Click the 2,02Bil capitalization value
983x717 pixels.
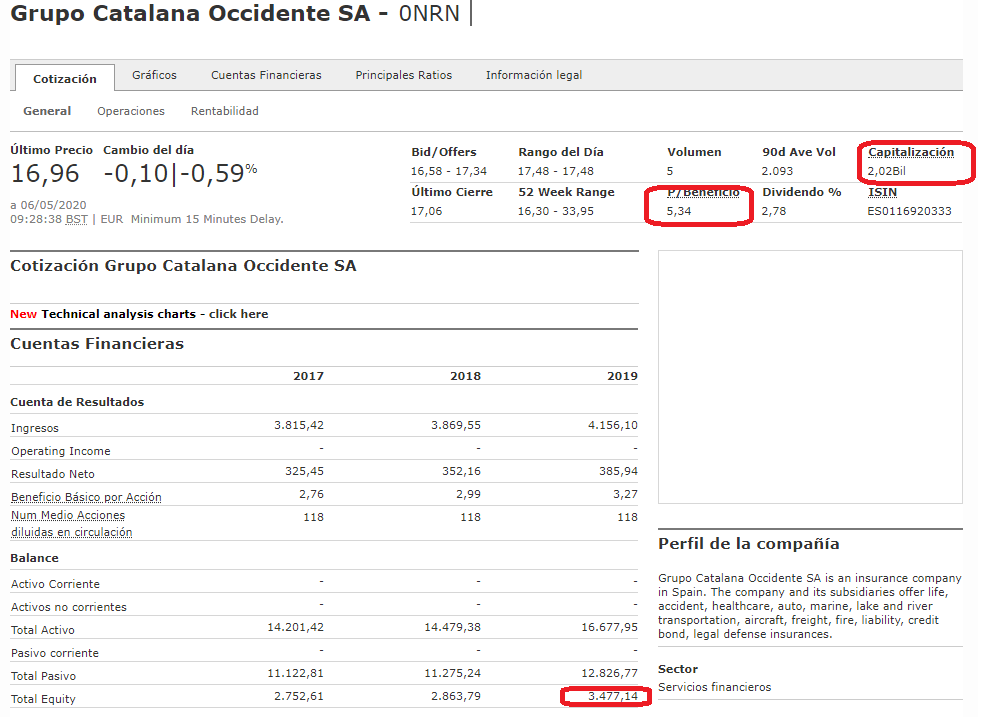886,171
